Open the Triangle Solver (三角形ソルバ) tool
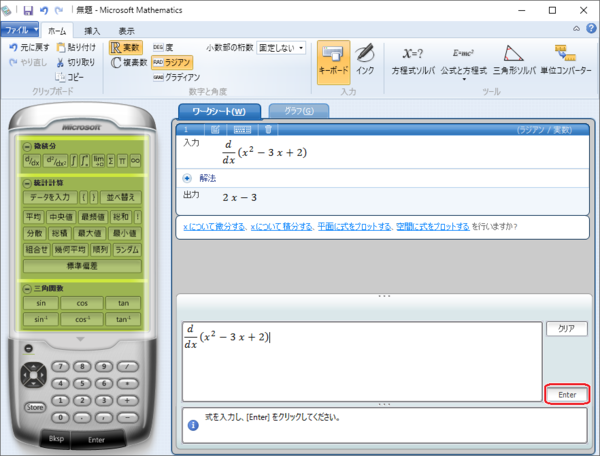The width and height of the screenshot is (600, 456). coord(514,60)
